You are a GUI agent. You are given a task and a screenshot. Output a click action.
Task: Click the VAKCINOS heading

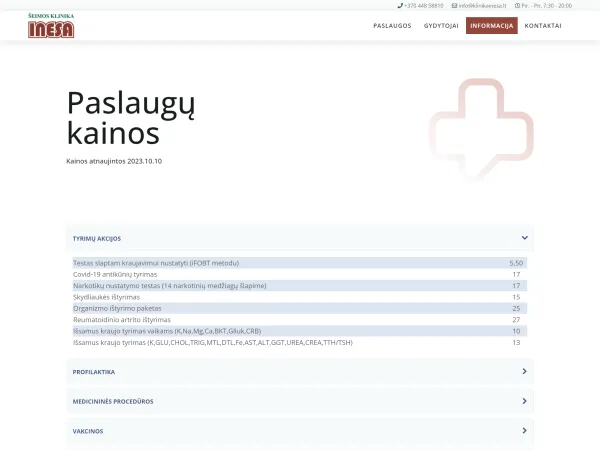pyautogui.click(x=88, y=431)
